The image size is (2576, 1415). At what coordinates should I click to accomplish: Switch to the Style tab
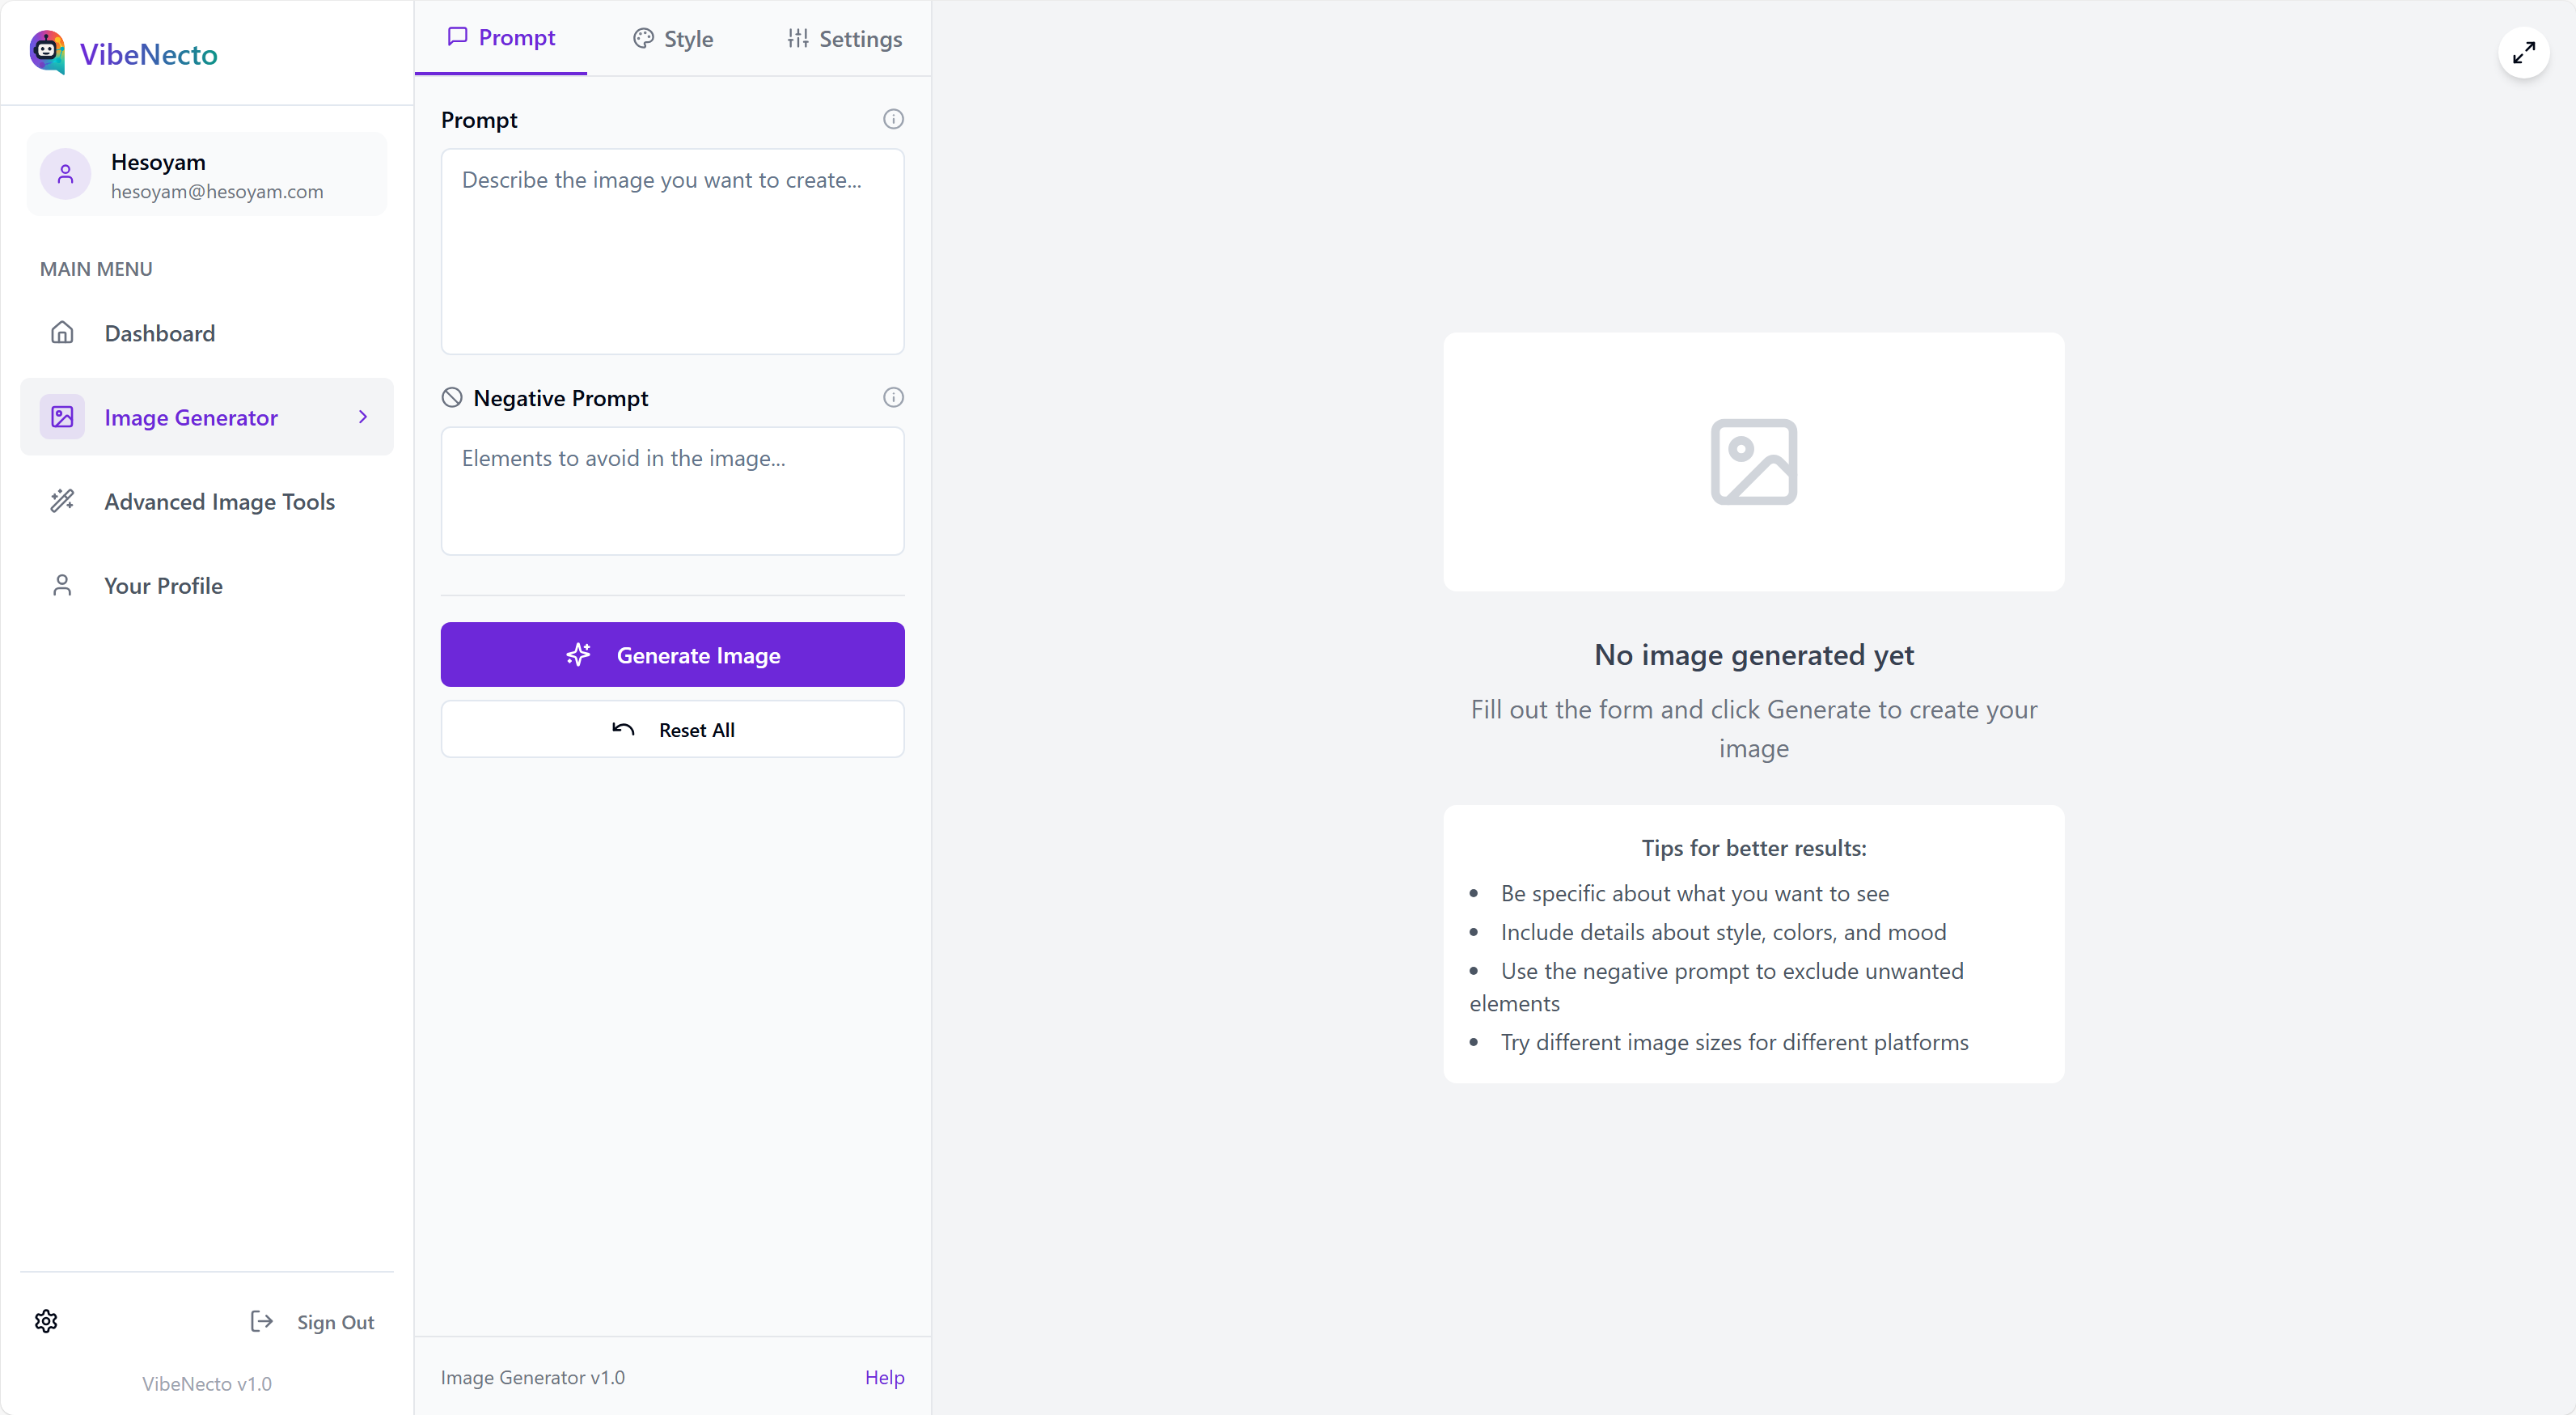(673, 39)
